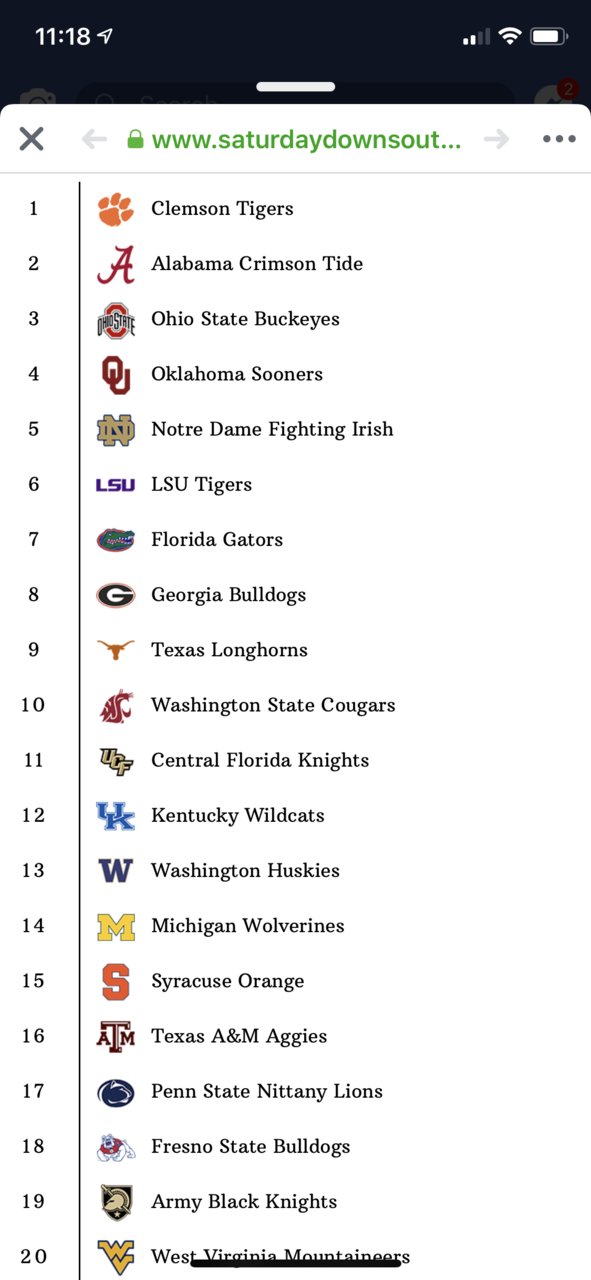Select Kentucky Wildcats team name
The height and width of the screenshot is (1280, 591).
pos(238,815)
